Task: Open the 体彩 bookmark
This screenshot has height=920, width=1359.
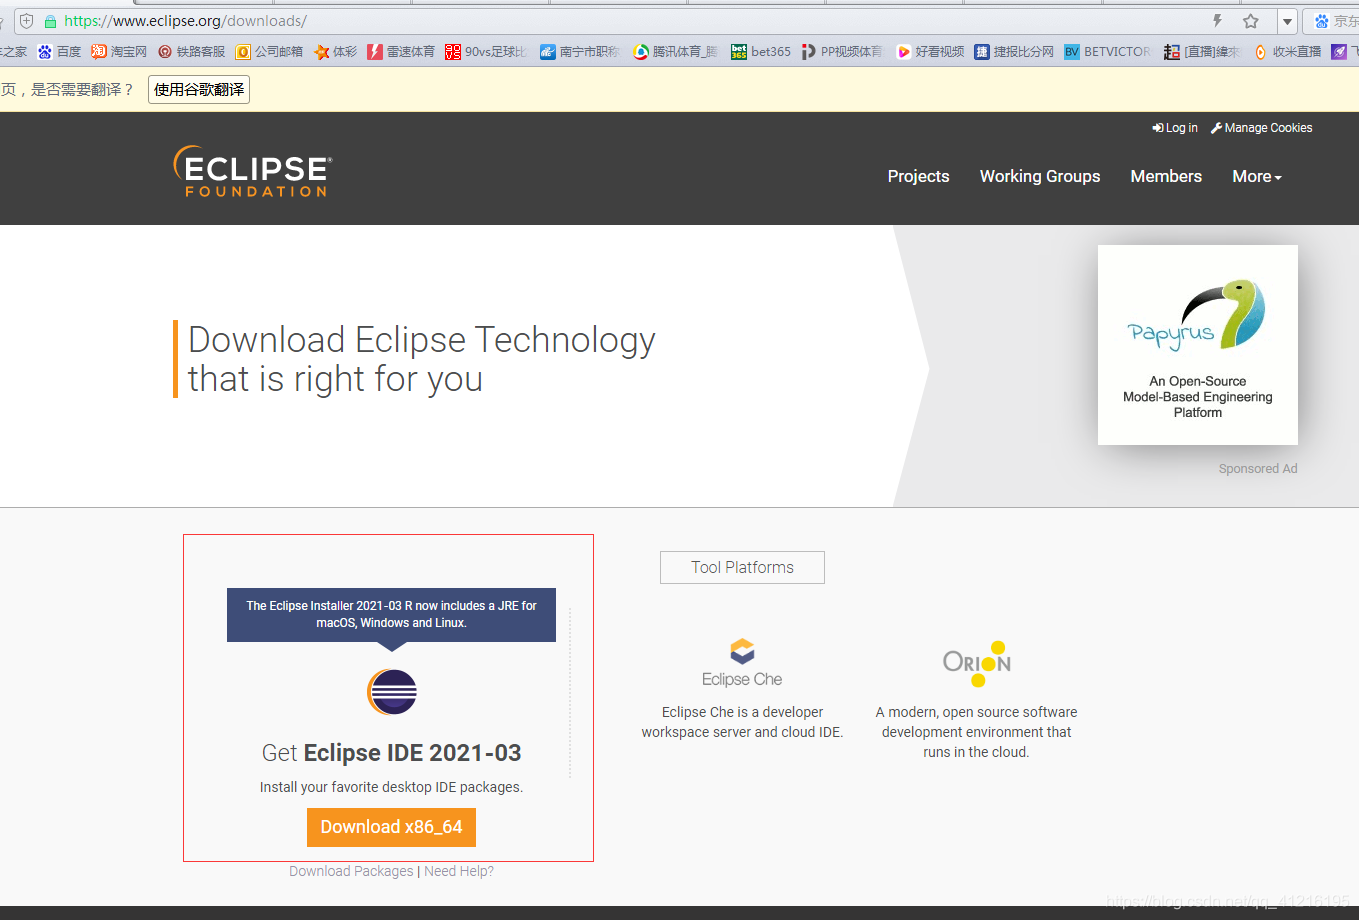Action: tap(335, 52)
